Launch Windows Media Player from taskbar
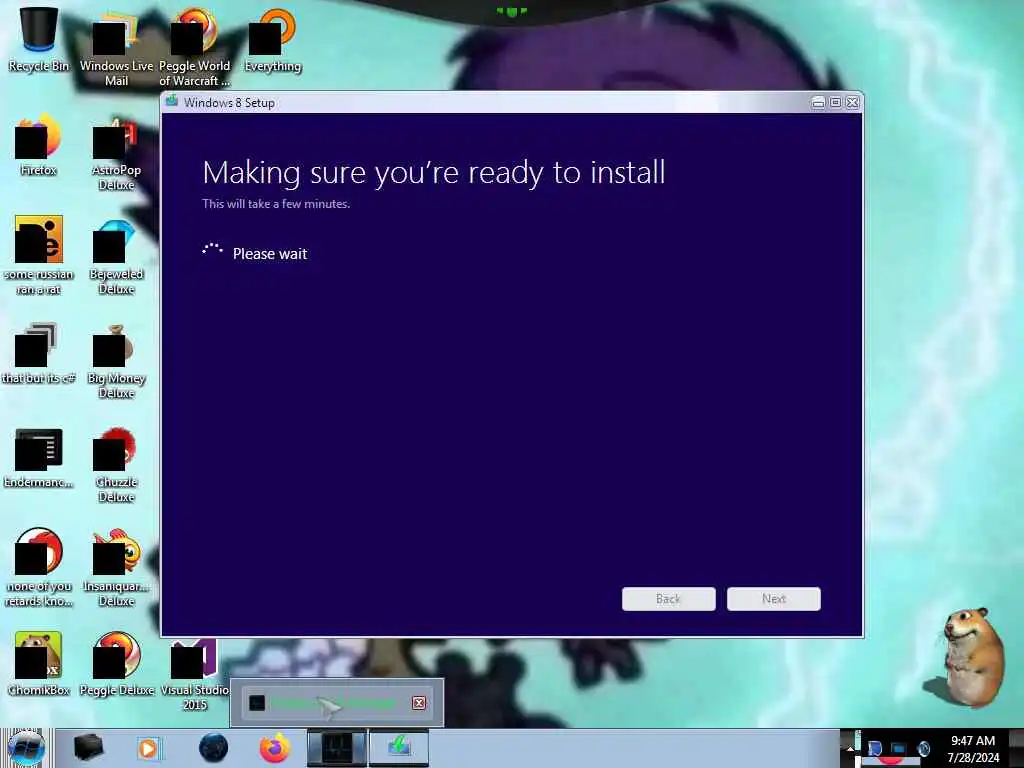1024x768 pixels. click(x=148, y=748)
